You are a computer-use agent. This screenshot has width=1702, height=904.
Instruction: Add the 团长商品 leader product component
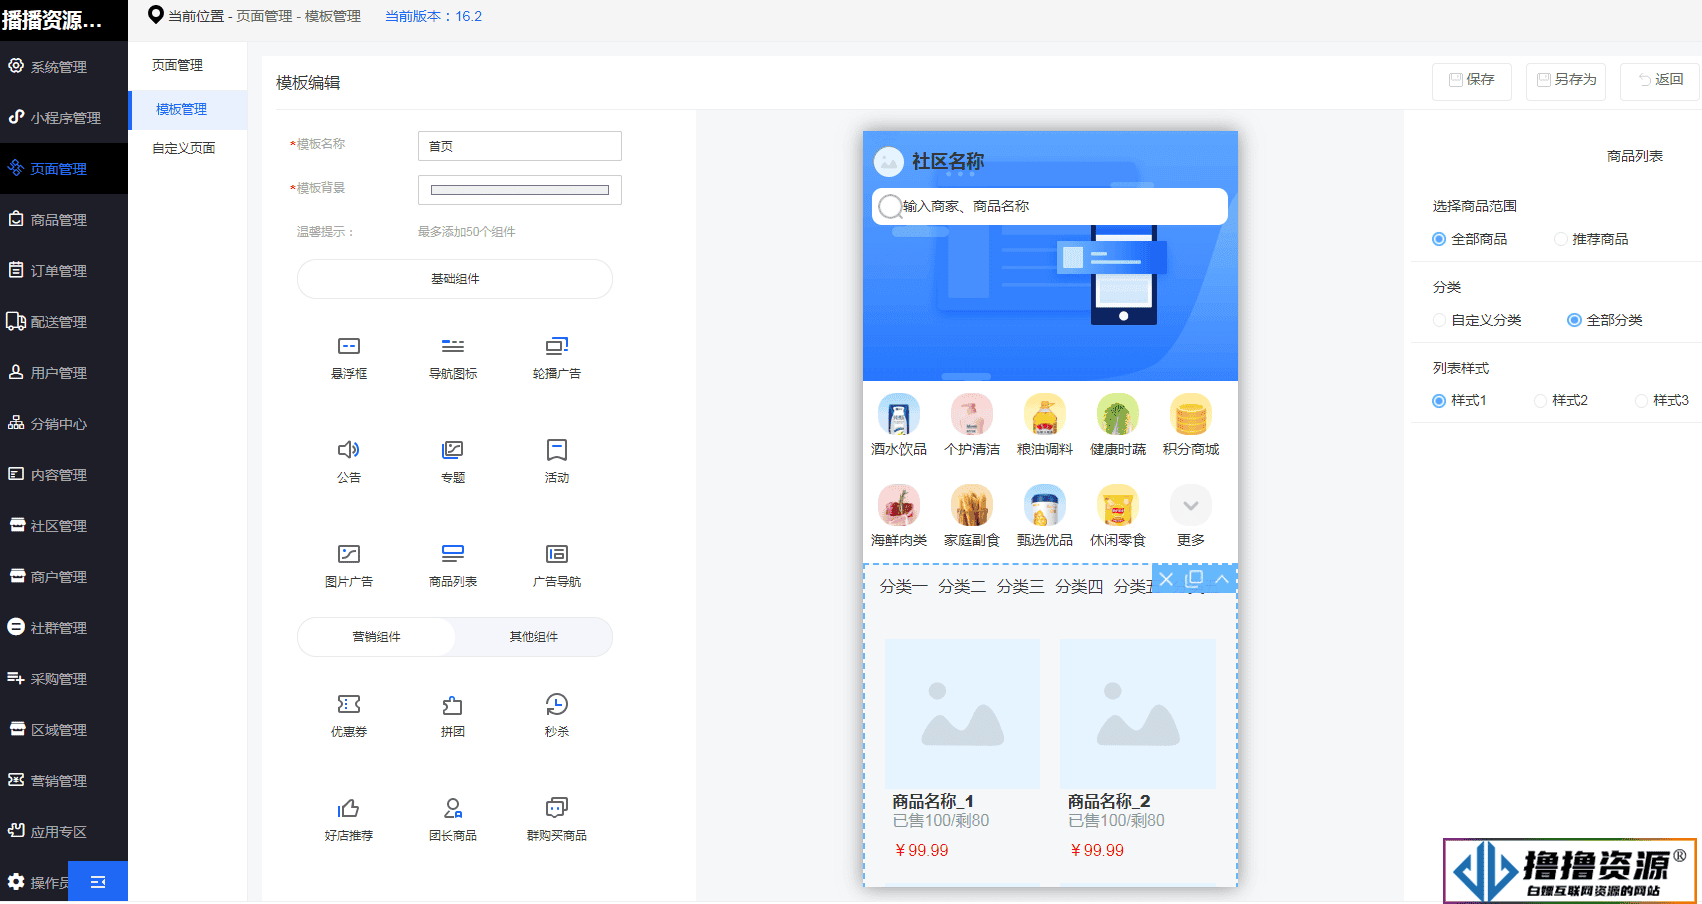[453, 820]
